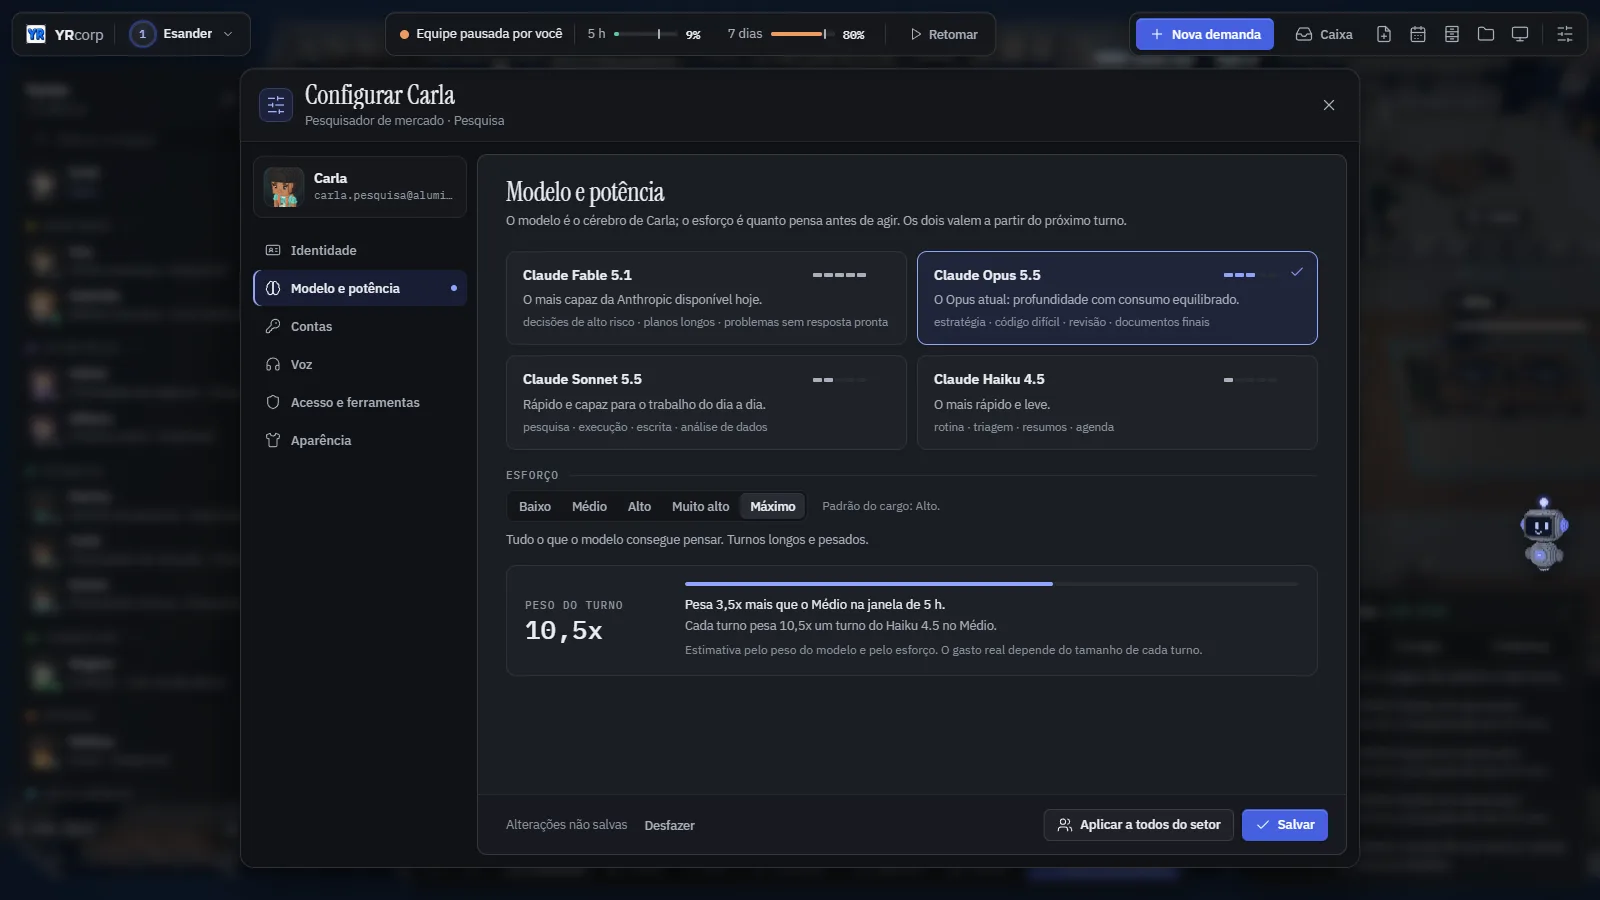Click the Peso do turno weight bar
The image size is (1600, 900).
point(992,583)
